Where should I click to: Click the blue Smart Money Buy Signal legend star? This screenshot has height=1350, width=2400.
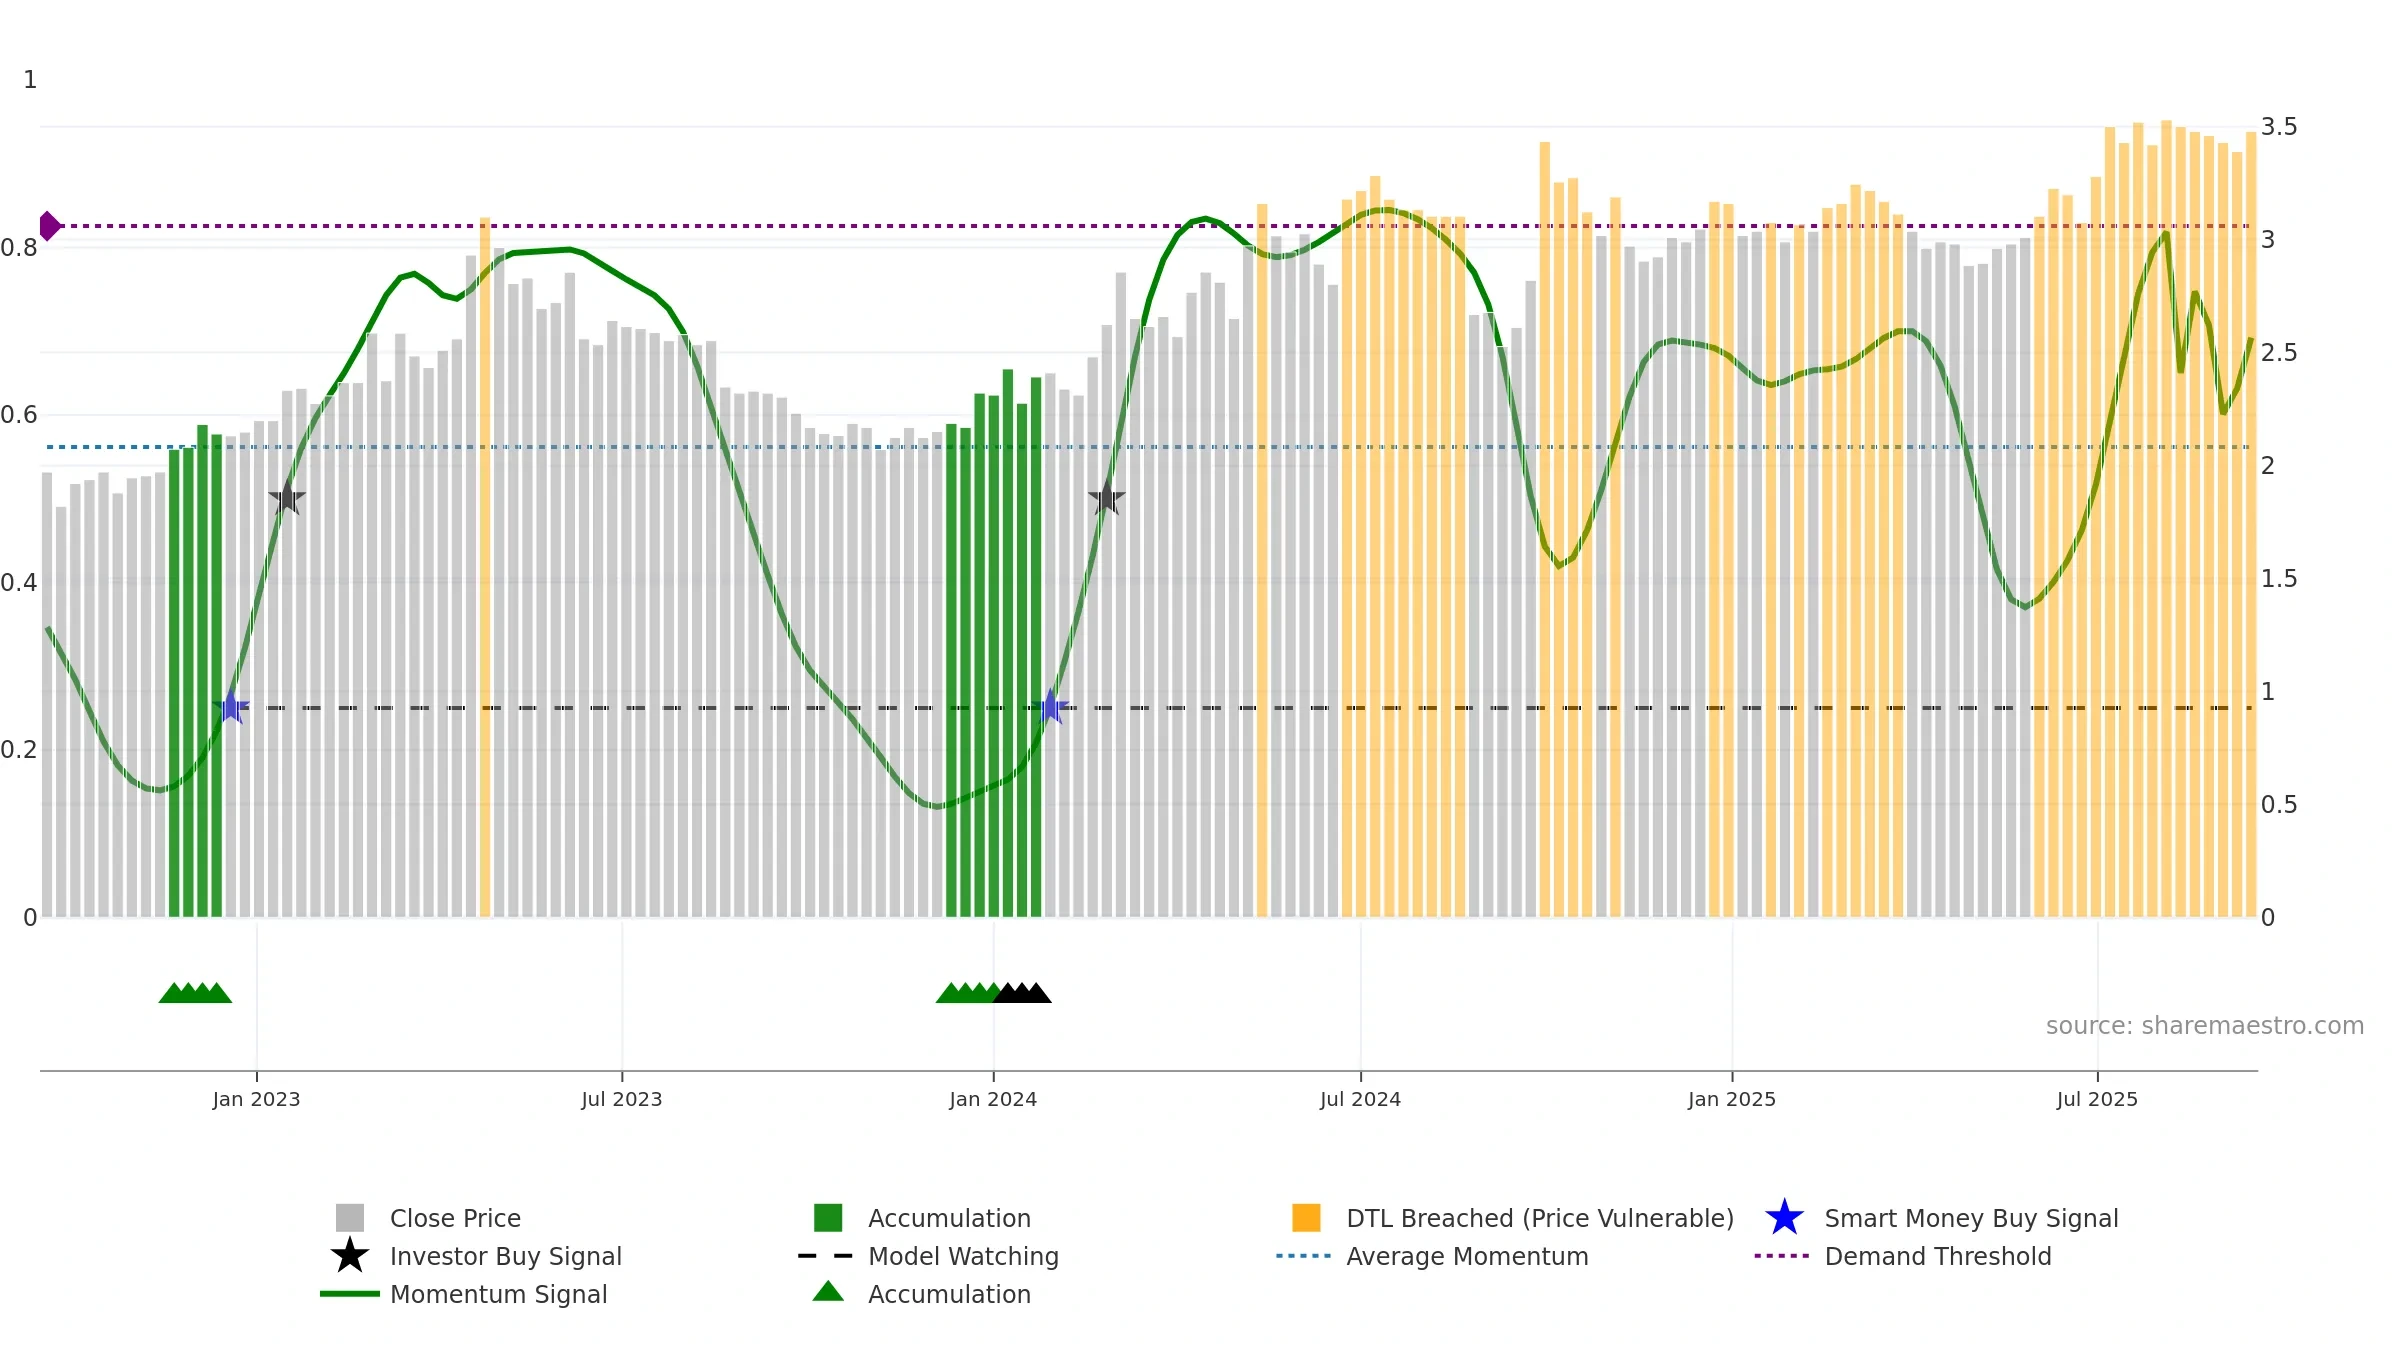tap(1784, 1218)
